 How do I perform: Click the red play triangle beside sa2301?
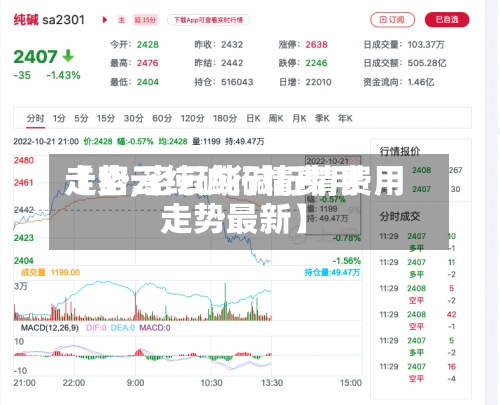105,20
